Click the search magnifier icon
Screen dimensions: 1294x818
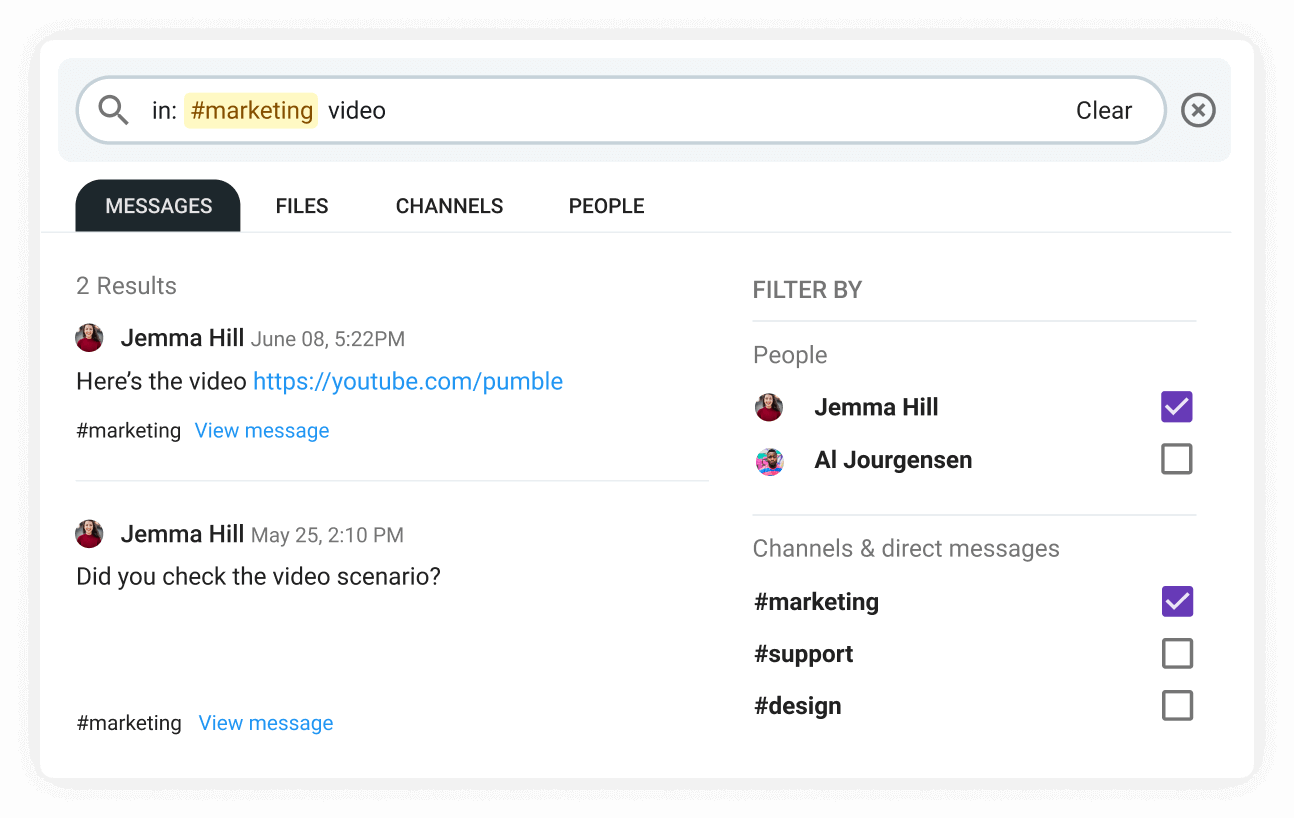(113, 110)
